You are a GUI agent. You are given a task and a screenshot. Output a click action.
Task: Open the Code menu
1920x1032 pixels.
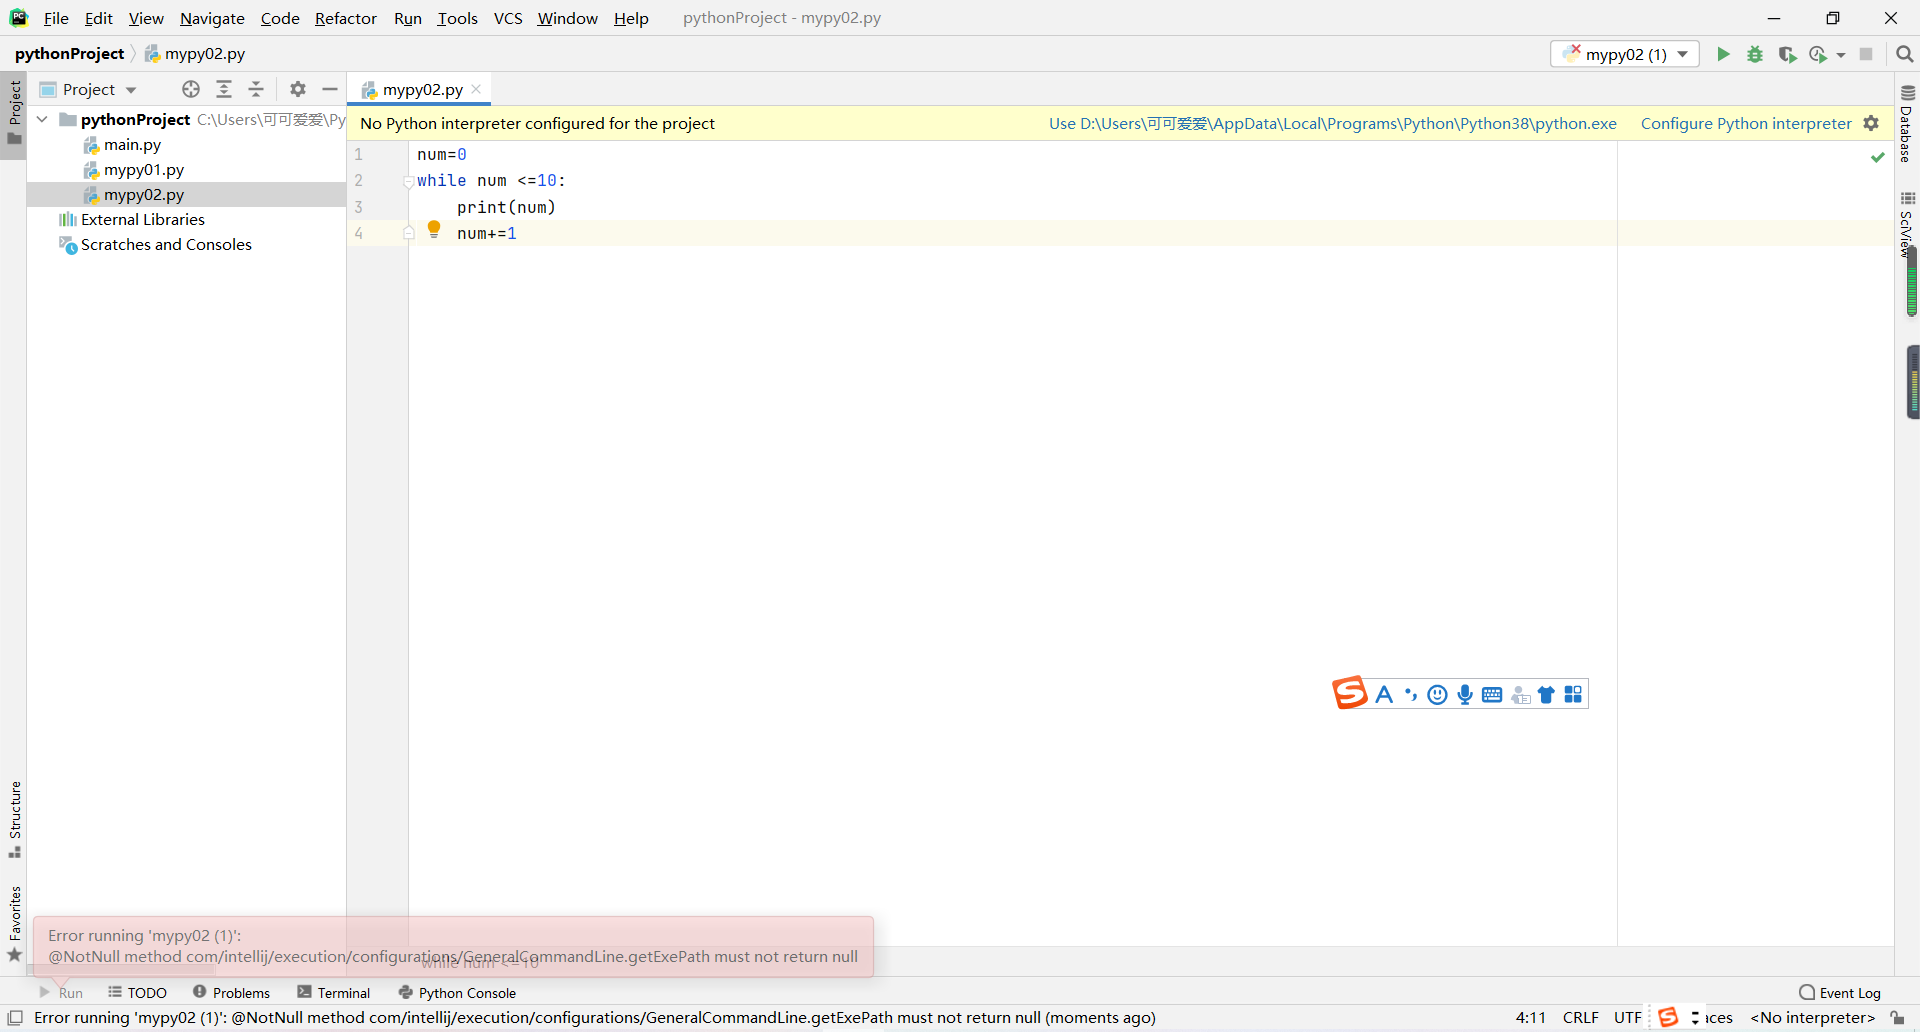pos(280,18)
